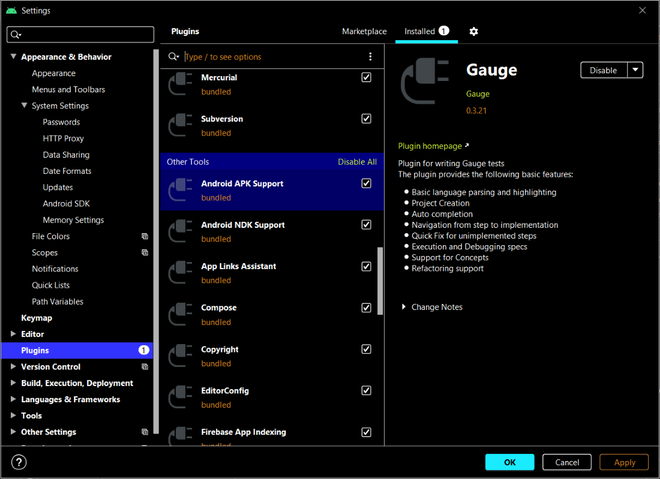
Task: Uncheck the Mercurial plugin checkbox
Action: coord(366,77)
